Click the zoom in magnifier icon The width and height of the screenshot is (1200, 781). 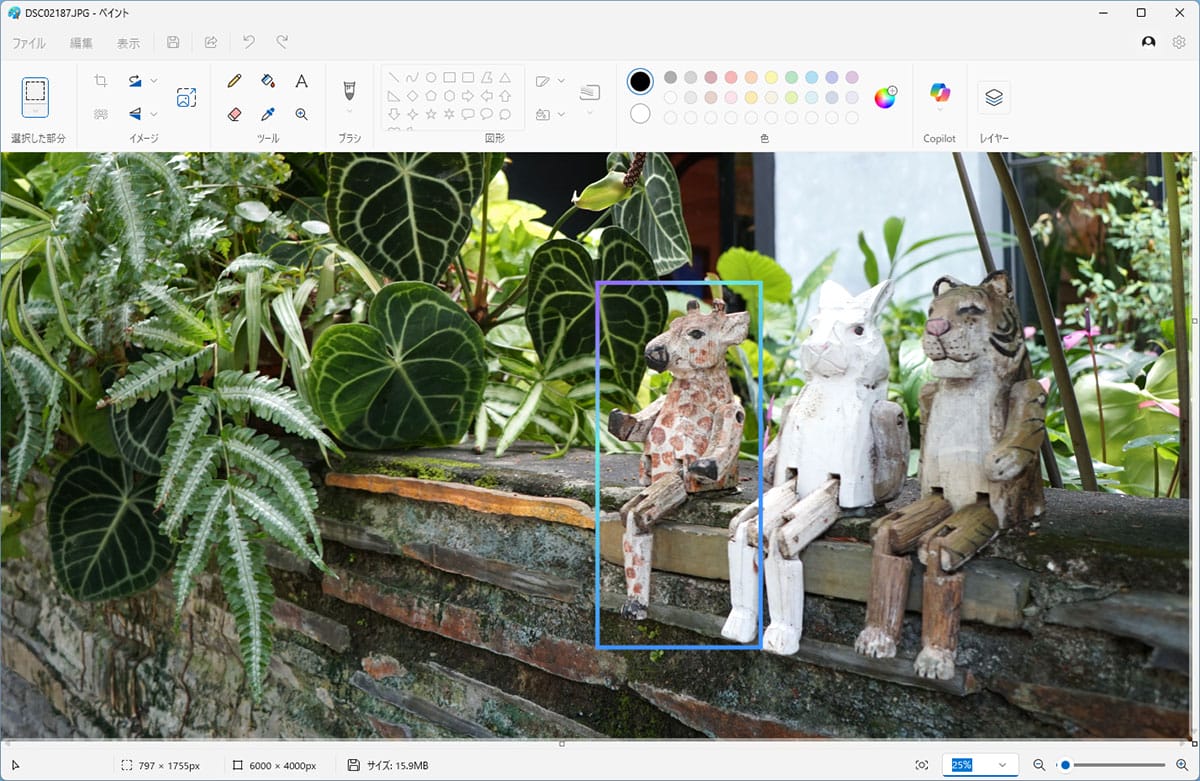(x=1184, y=765)
